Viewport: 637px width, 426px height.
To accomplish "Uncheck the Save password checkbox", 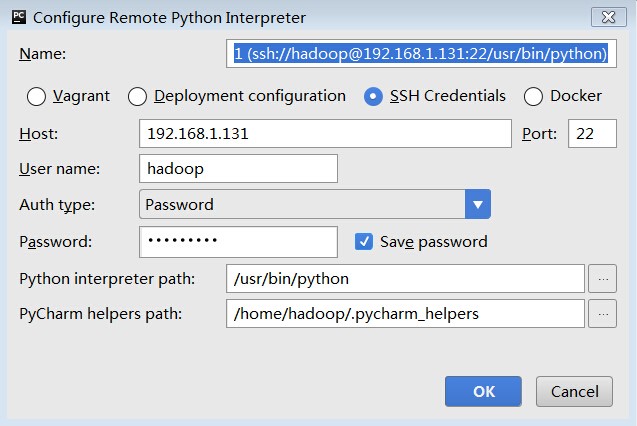I will [364, 242].
